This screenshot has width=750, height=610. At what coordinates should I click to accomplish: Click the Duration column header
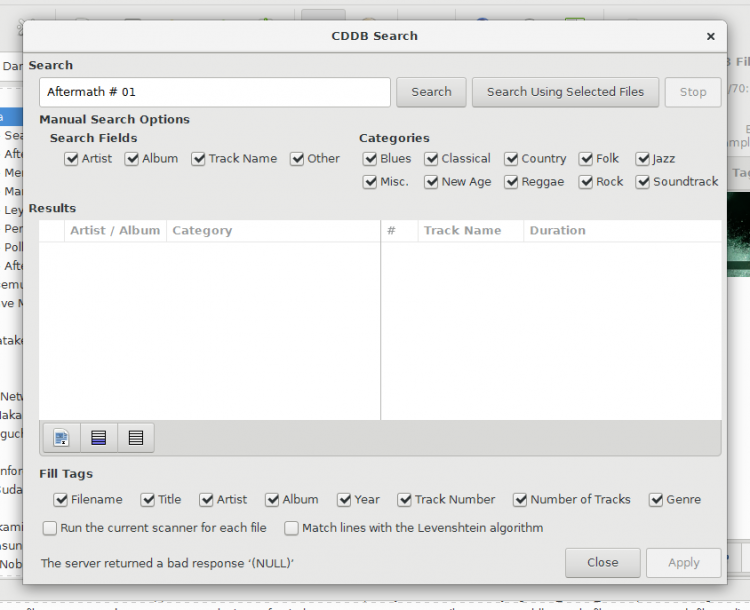point(622,231)
